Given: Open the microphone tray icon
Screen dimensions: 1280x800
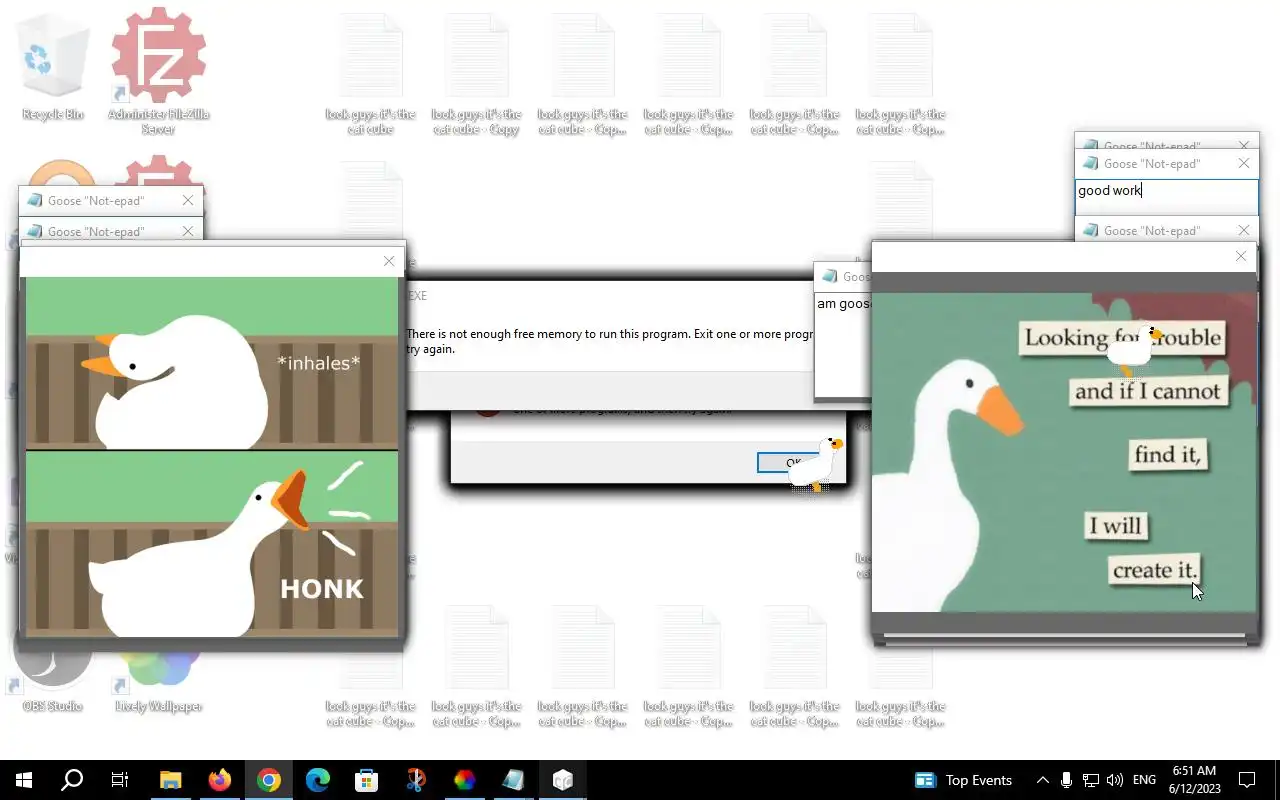Looking at the screenshot, I should click(x=1067, y=780).
